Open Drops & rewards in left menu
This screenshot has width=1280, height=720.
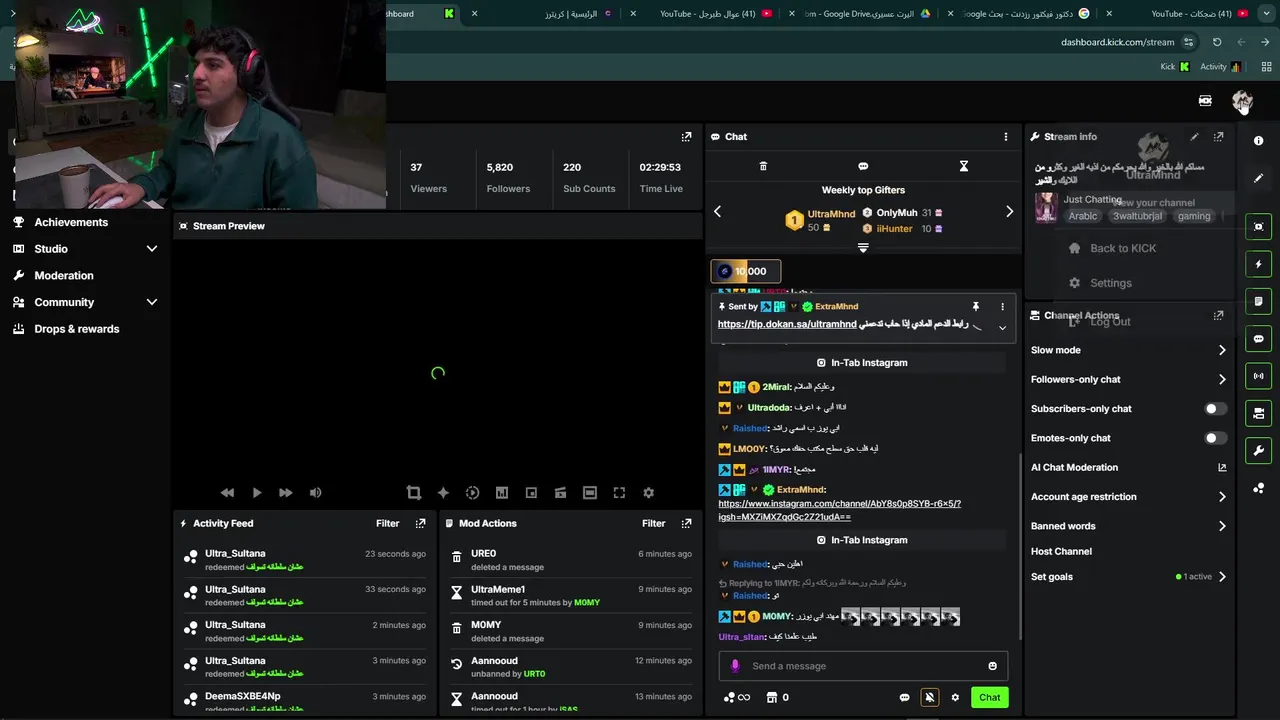click(77, 329)
